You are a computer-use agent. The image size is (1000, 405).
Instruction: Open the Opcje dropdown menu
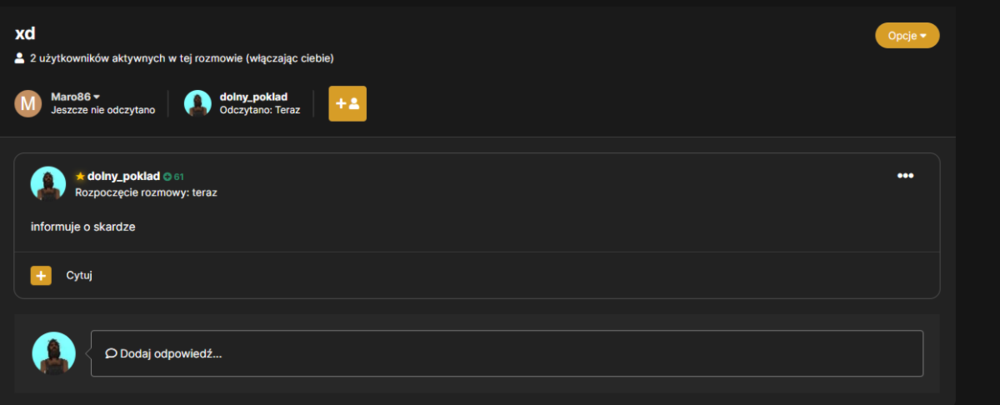tap(907, 36)
